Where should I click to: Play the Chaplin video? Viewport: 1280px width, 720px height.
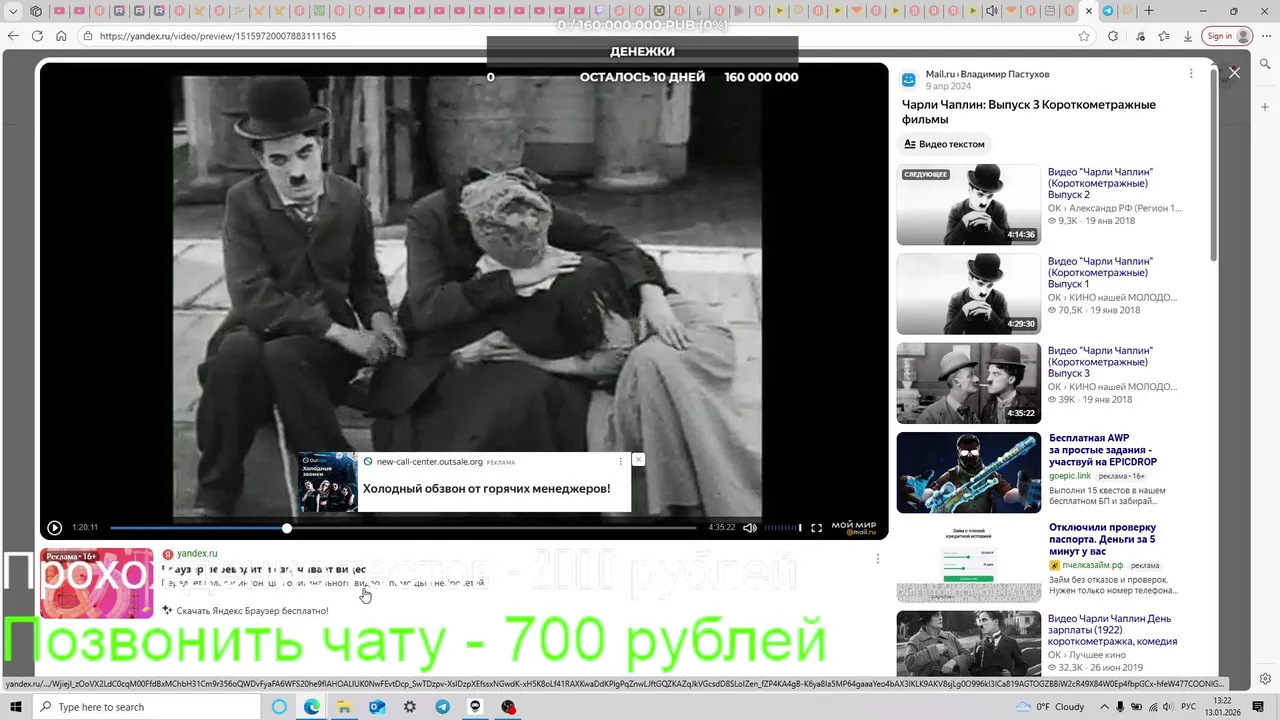pyautogui.click(x=55, y=528)
